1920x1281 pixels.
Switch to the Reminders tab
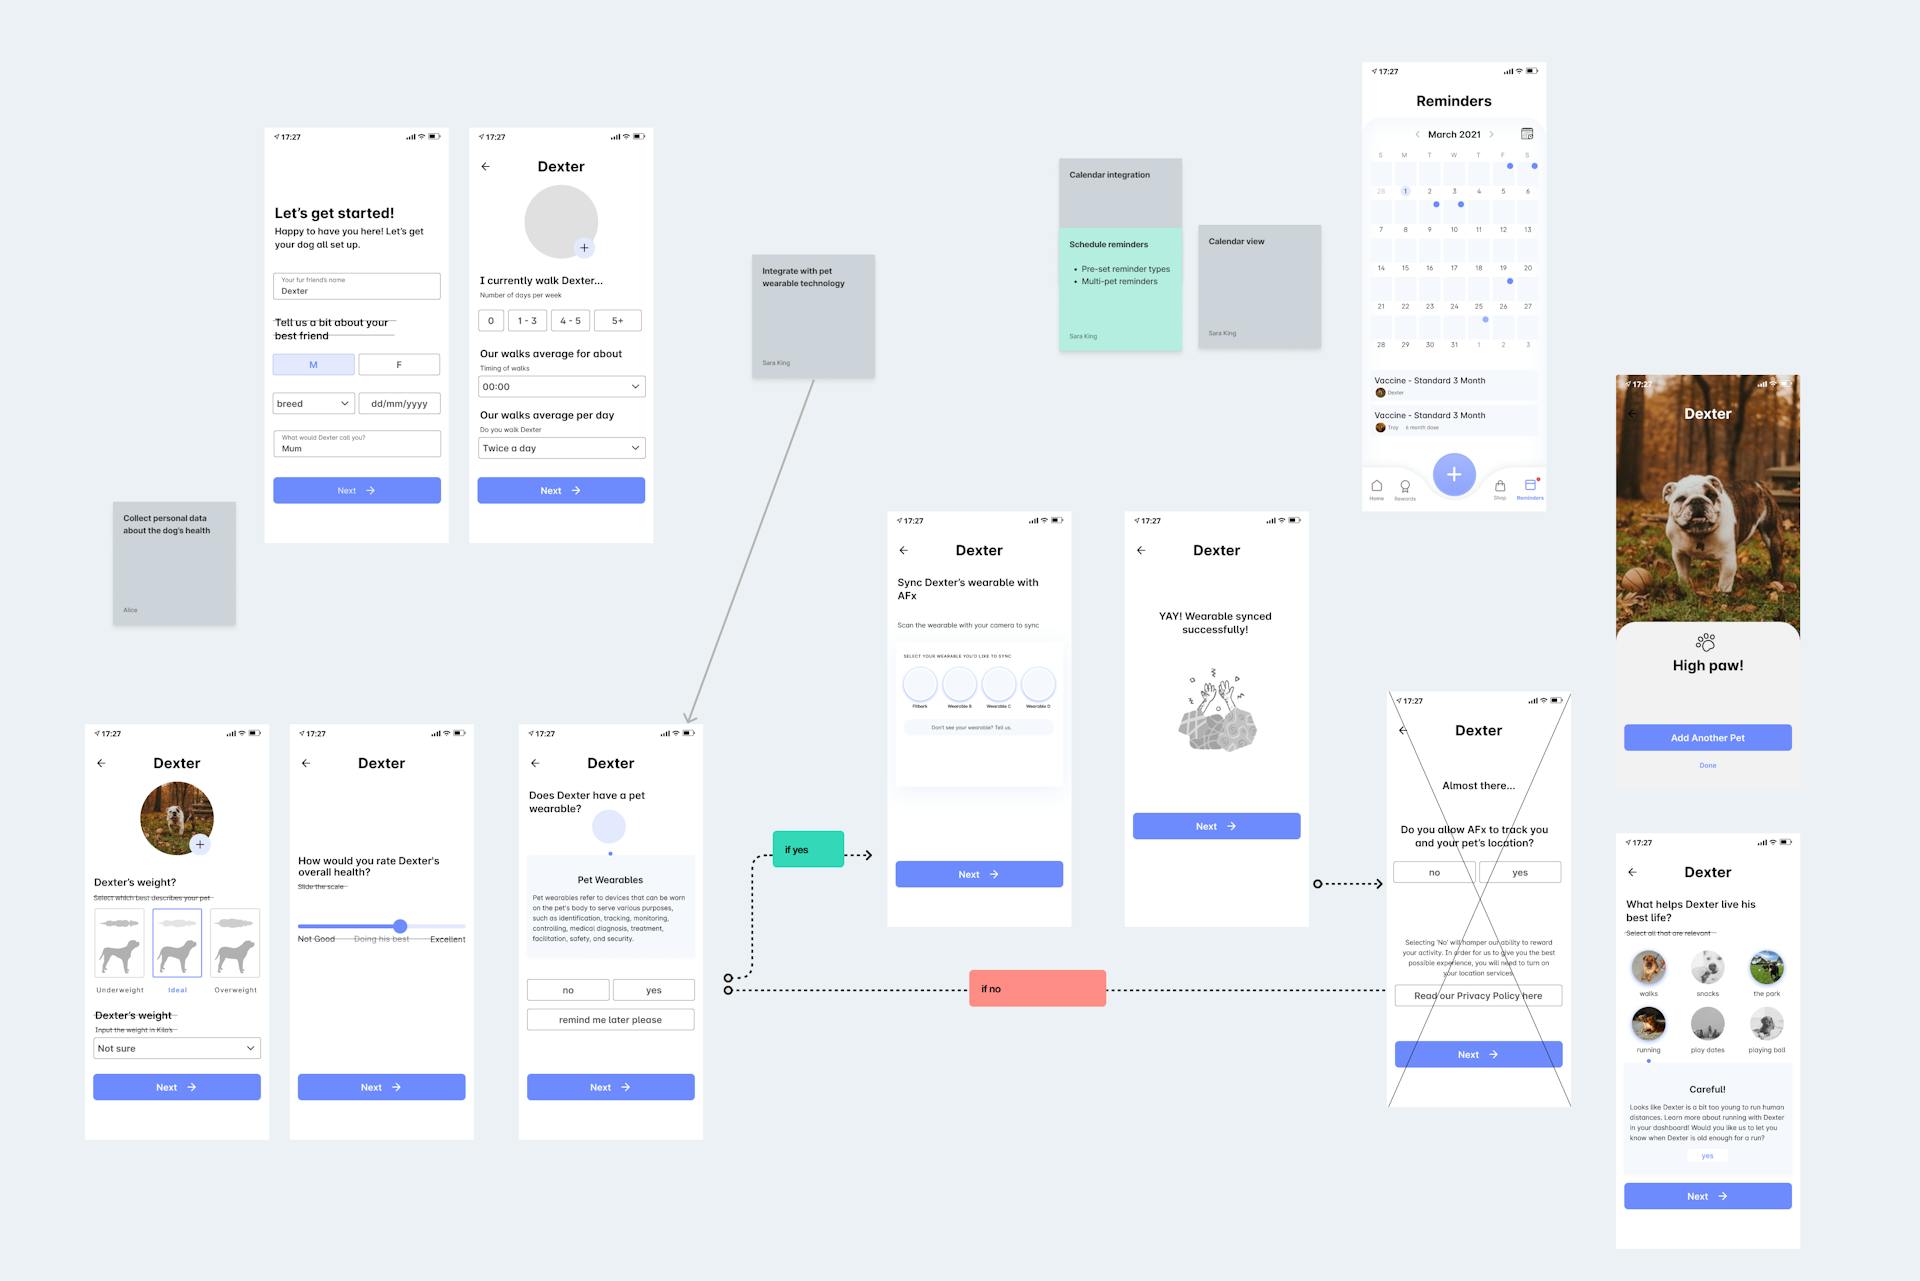tap(1530, 487)
